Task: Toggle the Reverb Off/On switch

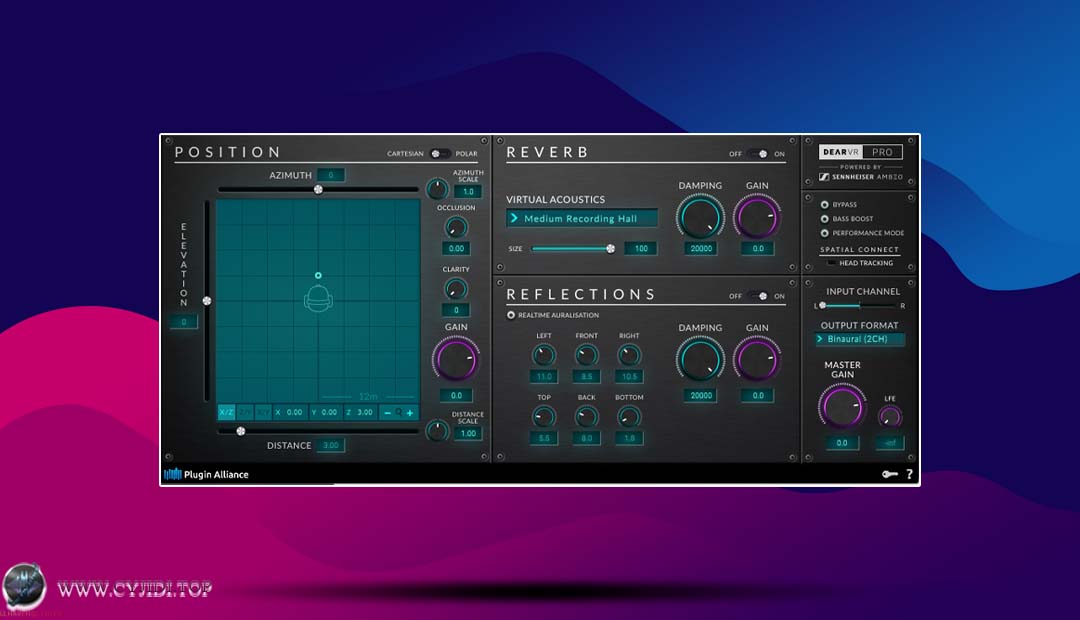Action: tap(758, 154)
